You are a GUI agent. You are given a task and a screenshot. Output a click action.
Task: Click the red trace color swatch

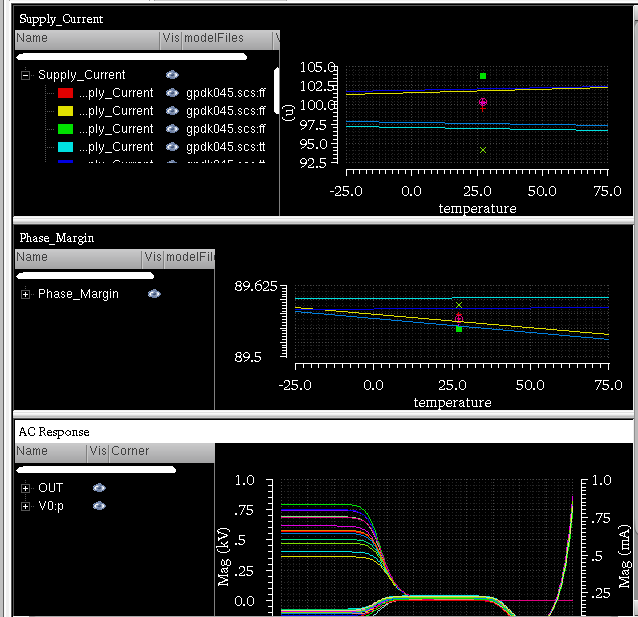tap(65, 93)
